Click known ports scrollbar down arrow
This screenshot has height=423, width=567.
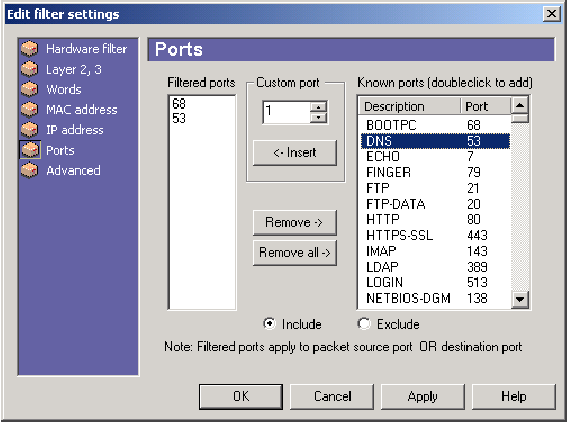click(520, 299)
